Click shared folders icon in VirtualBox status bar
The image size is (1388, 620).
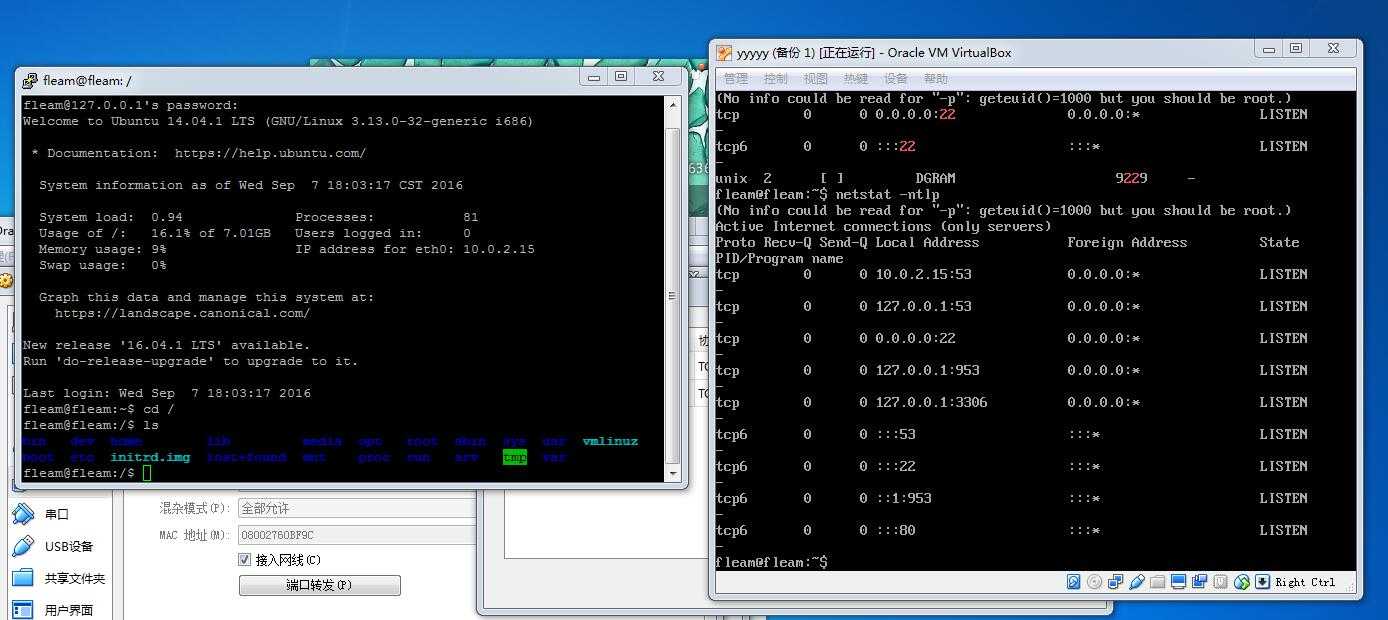[1158, 581]
